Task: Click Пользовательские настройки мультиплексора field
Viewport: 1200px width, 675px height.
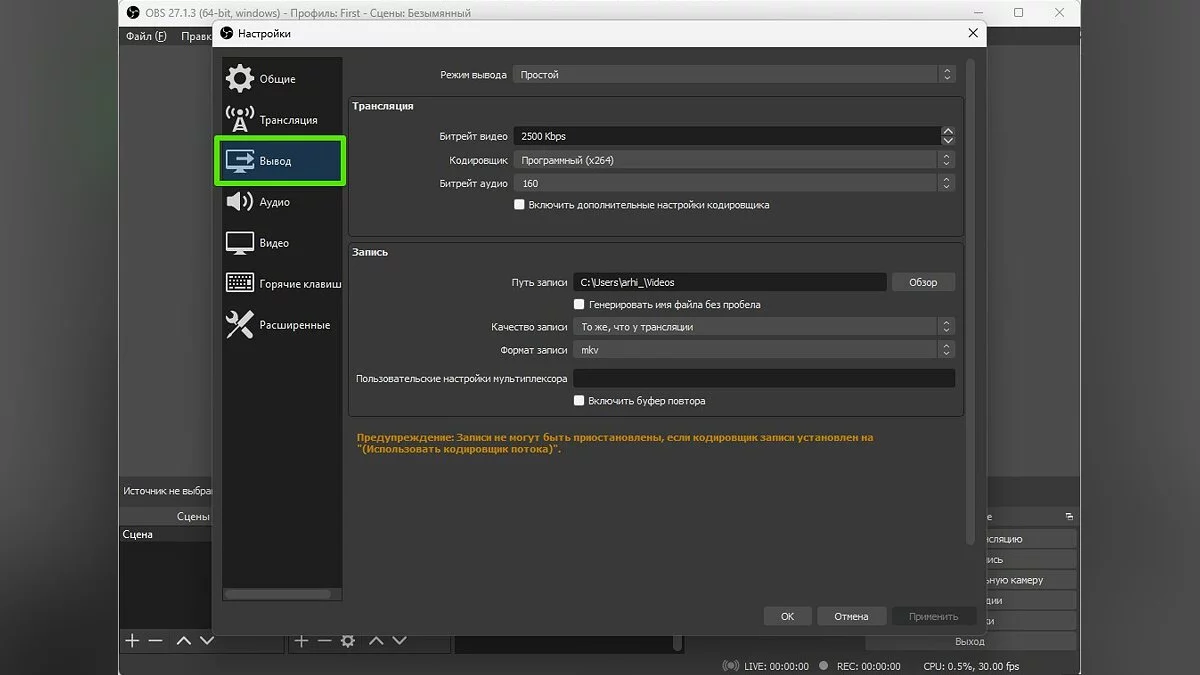Action: coord(764,379)
